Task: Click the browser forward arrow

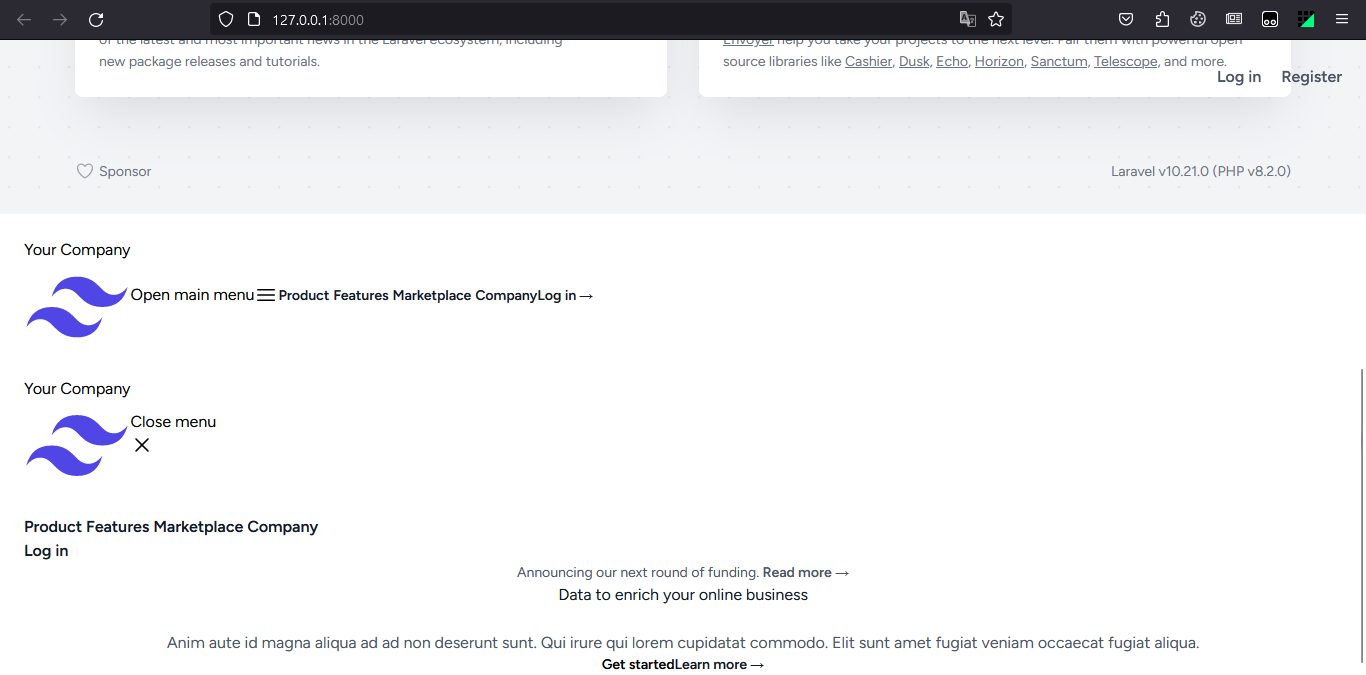Action: pos(60,19)
